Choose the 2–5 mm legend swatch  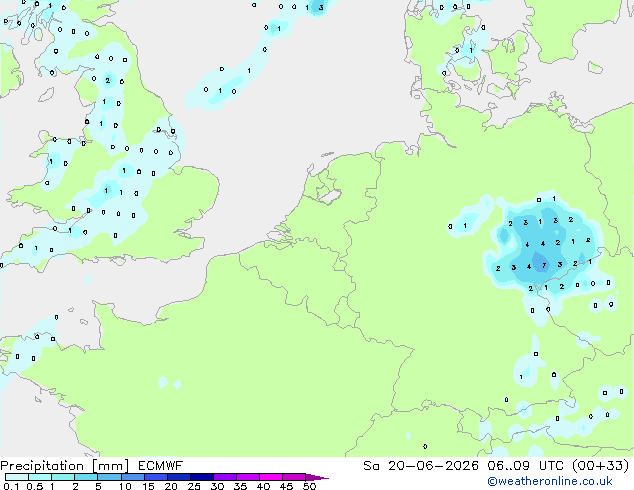click(x=86, y=477)
